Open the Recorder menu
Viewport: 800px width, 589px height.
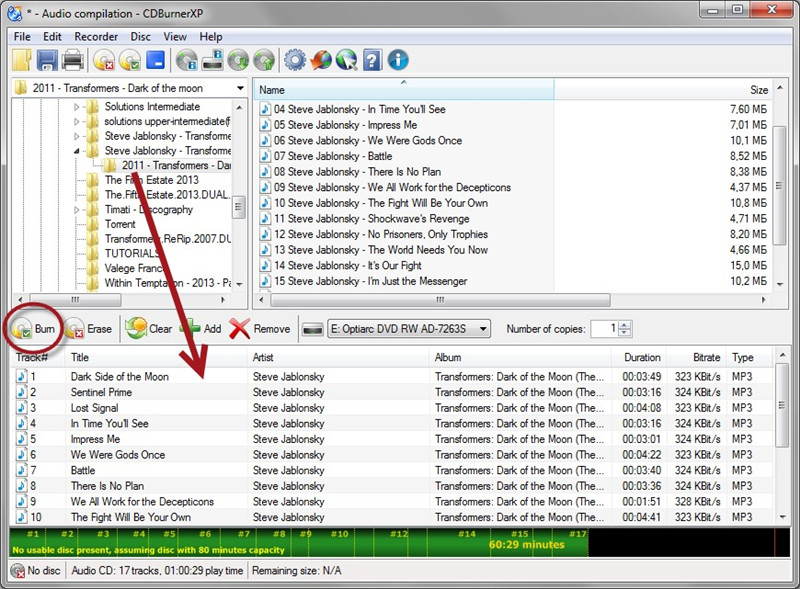(96, 36)
